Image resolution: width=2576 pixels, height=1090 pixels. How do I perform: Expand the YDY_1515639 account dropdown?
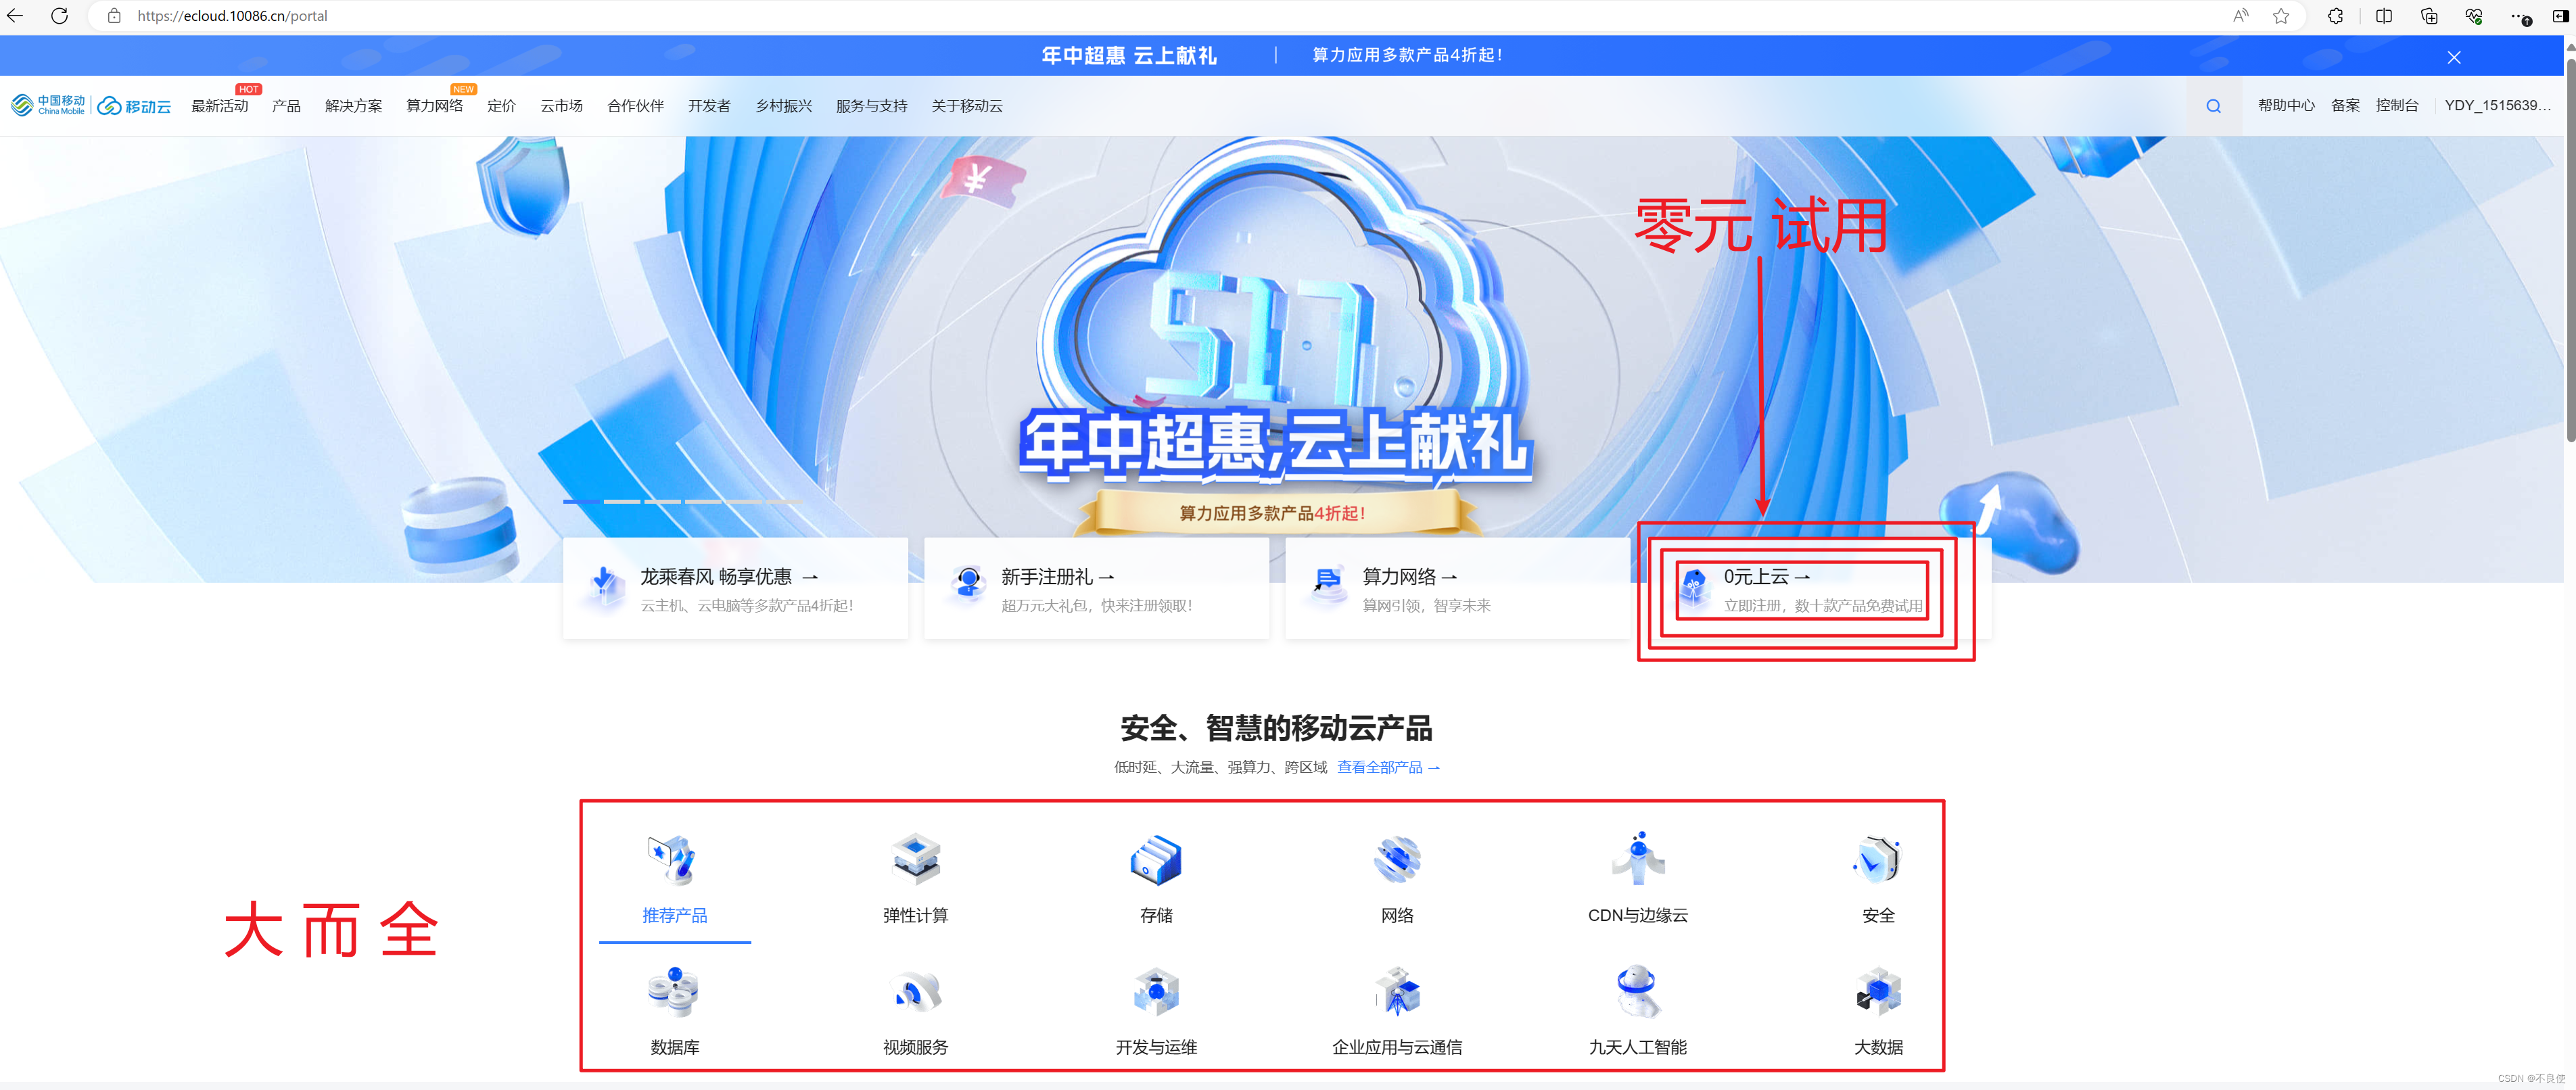click(2497, 106)
